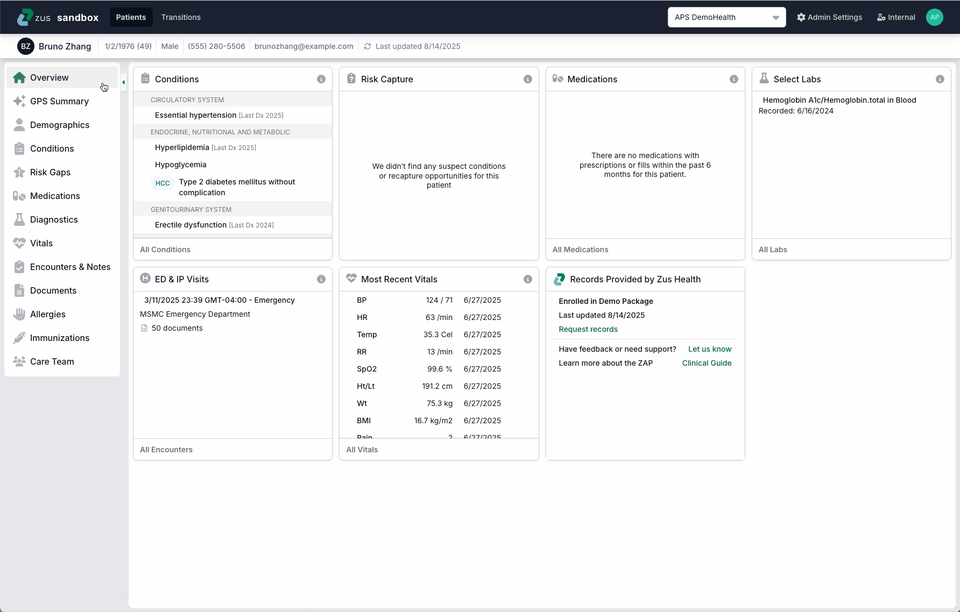The width and height of the screenshot is (960, 612).
Task: Show info for the Risk Capture card
Action: [x=528, y=79]
